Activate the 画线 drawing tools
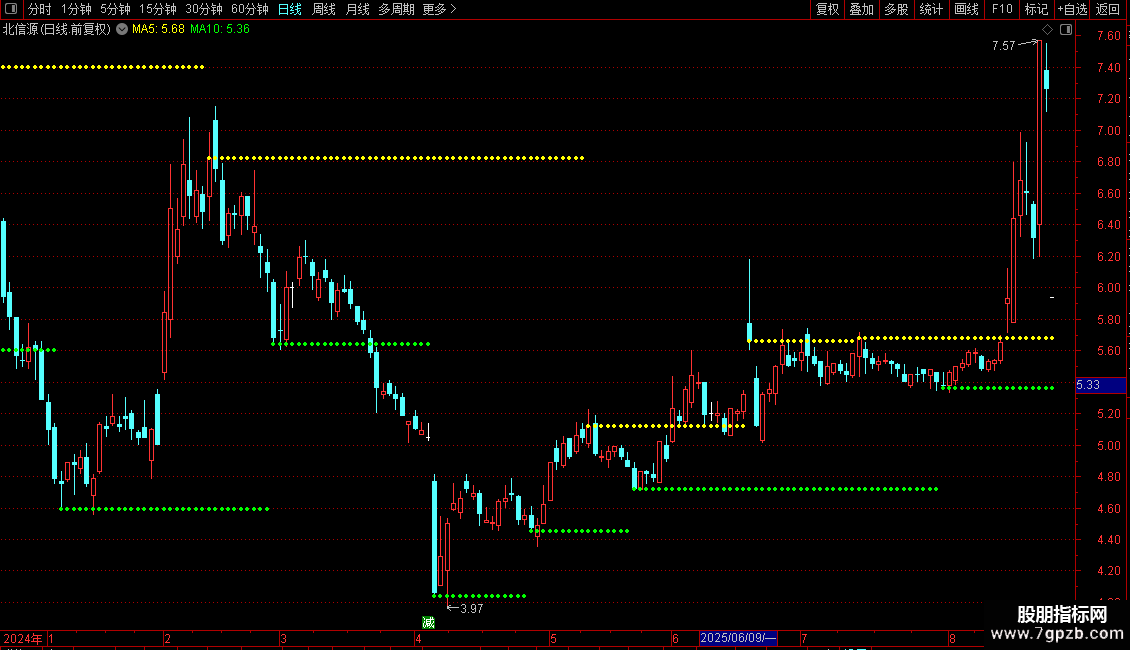1130x650 pixels. pos(966,9)
